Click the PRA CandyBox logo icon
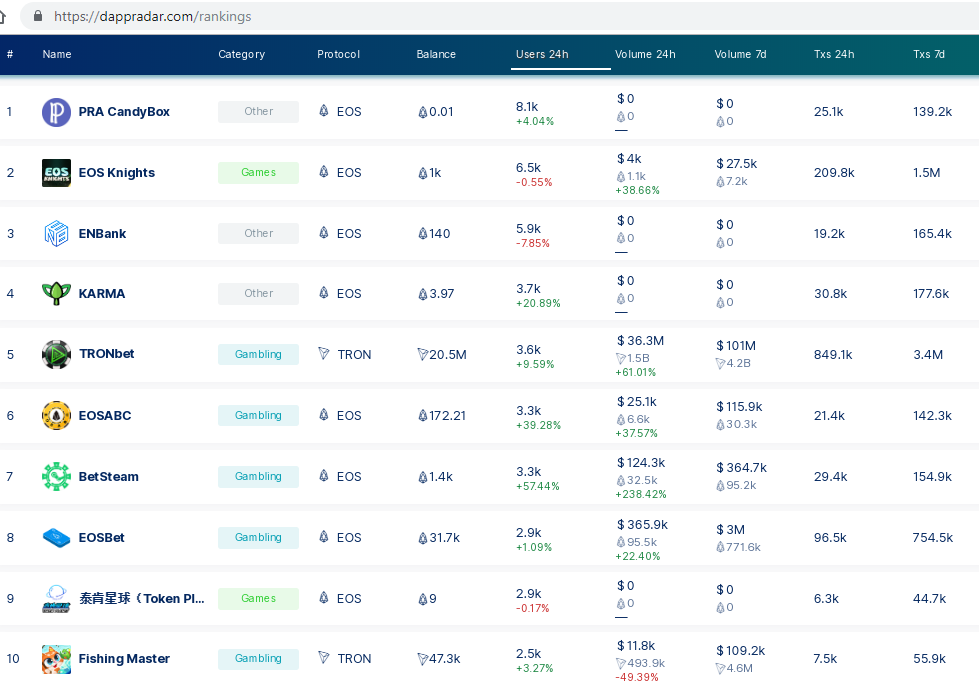Image resolution: width=979 pixels, height=684 pixels. [56, 112]
